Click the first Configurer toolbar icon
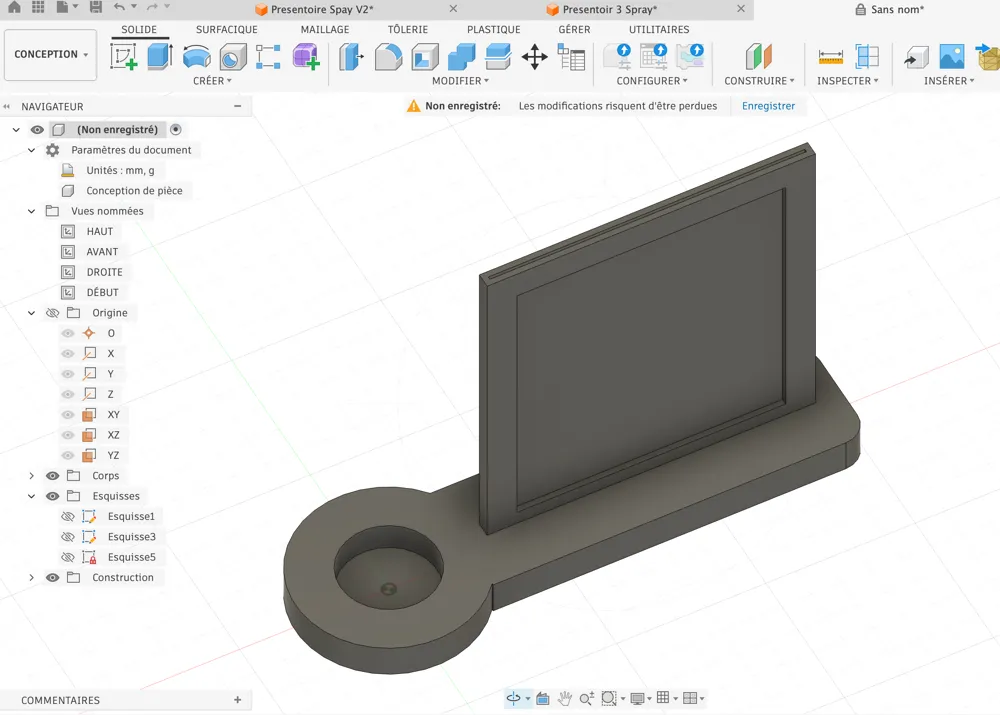This screenshot has height=715, width=1000. pos(617,56)
